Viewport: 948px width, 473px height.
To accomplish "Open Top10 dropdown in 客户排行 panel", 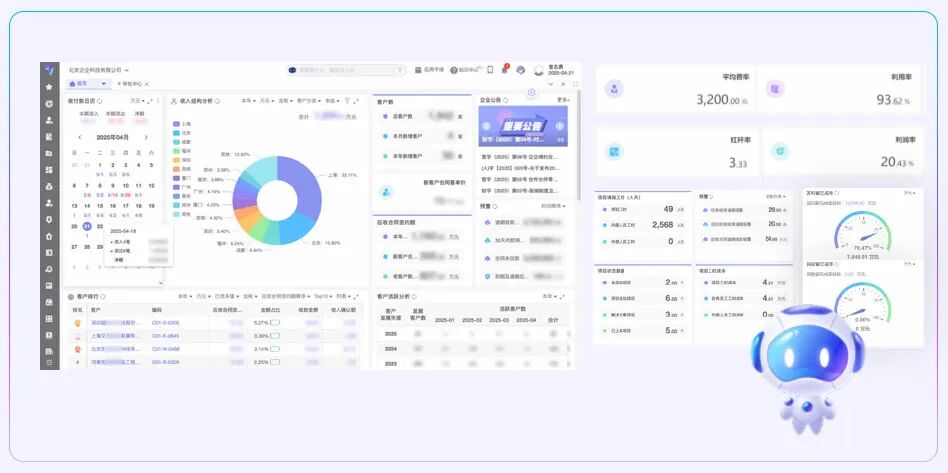I will [323, 296].
